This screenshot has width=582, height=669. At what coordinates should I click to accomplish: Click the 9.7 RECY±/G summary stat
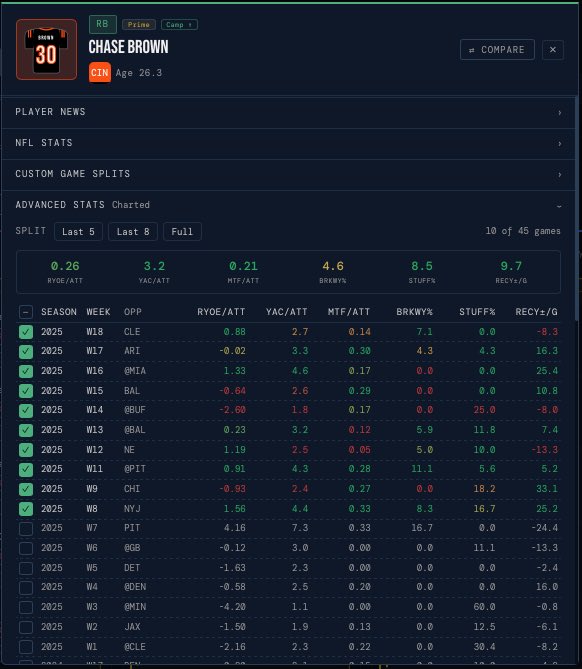[x=511, y=272]
